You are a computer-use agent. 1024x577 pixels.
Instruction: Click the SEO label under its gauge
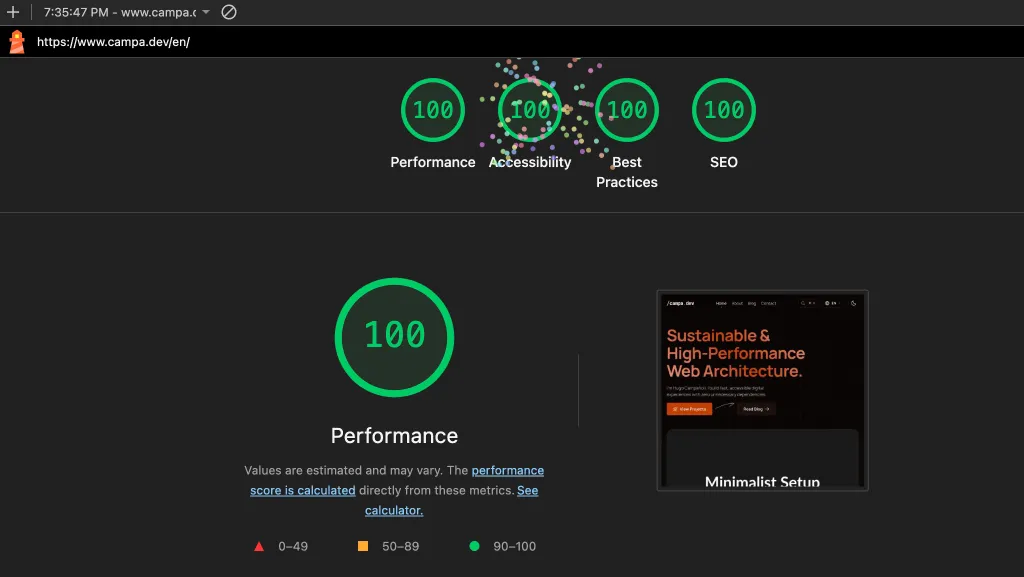tap(723, 162)
